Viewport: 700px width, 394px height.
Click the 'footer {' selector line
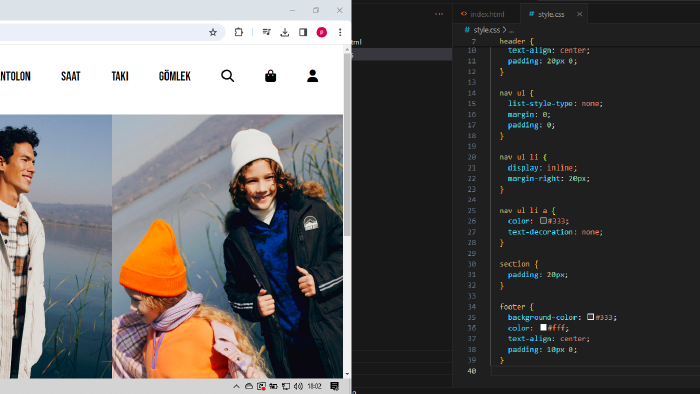click(x=517, y=307)
